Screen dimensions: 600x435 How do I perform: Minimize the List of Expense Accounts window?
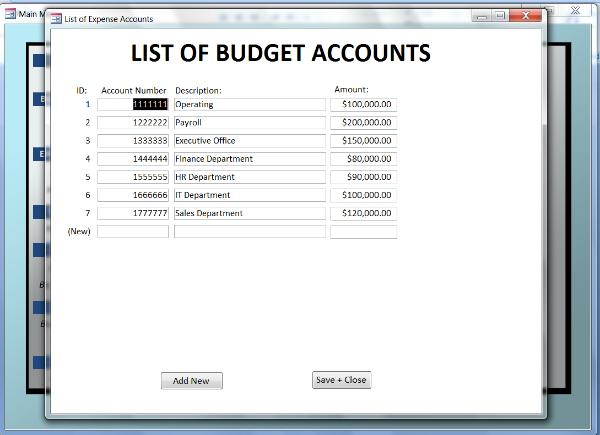[483, 16]
